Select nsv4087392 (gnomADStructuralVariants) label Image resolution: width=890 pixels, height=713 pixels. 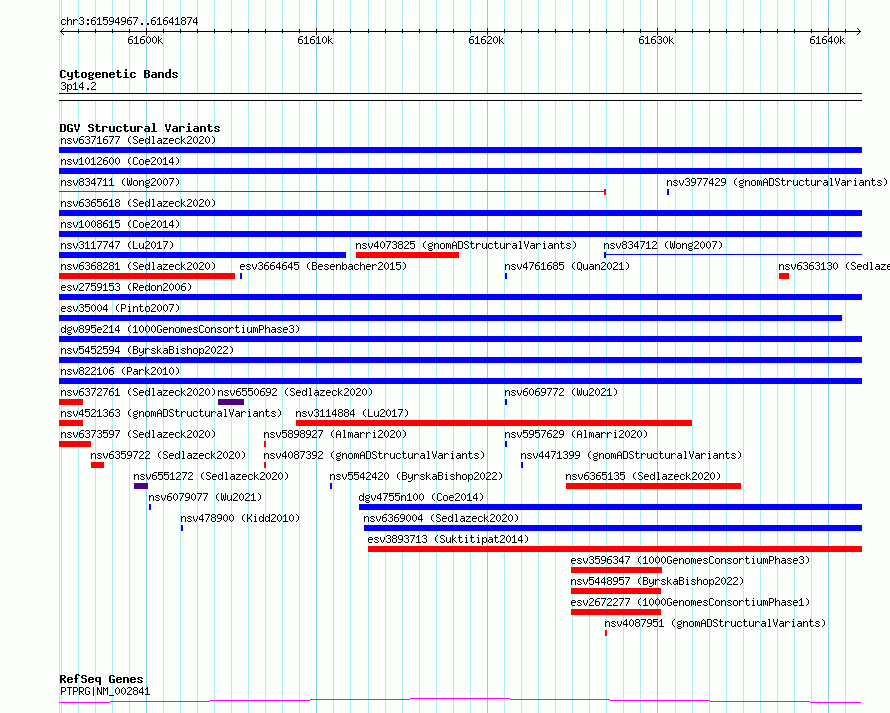[374, 455]
